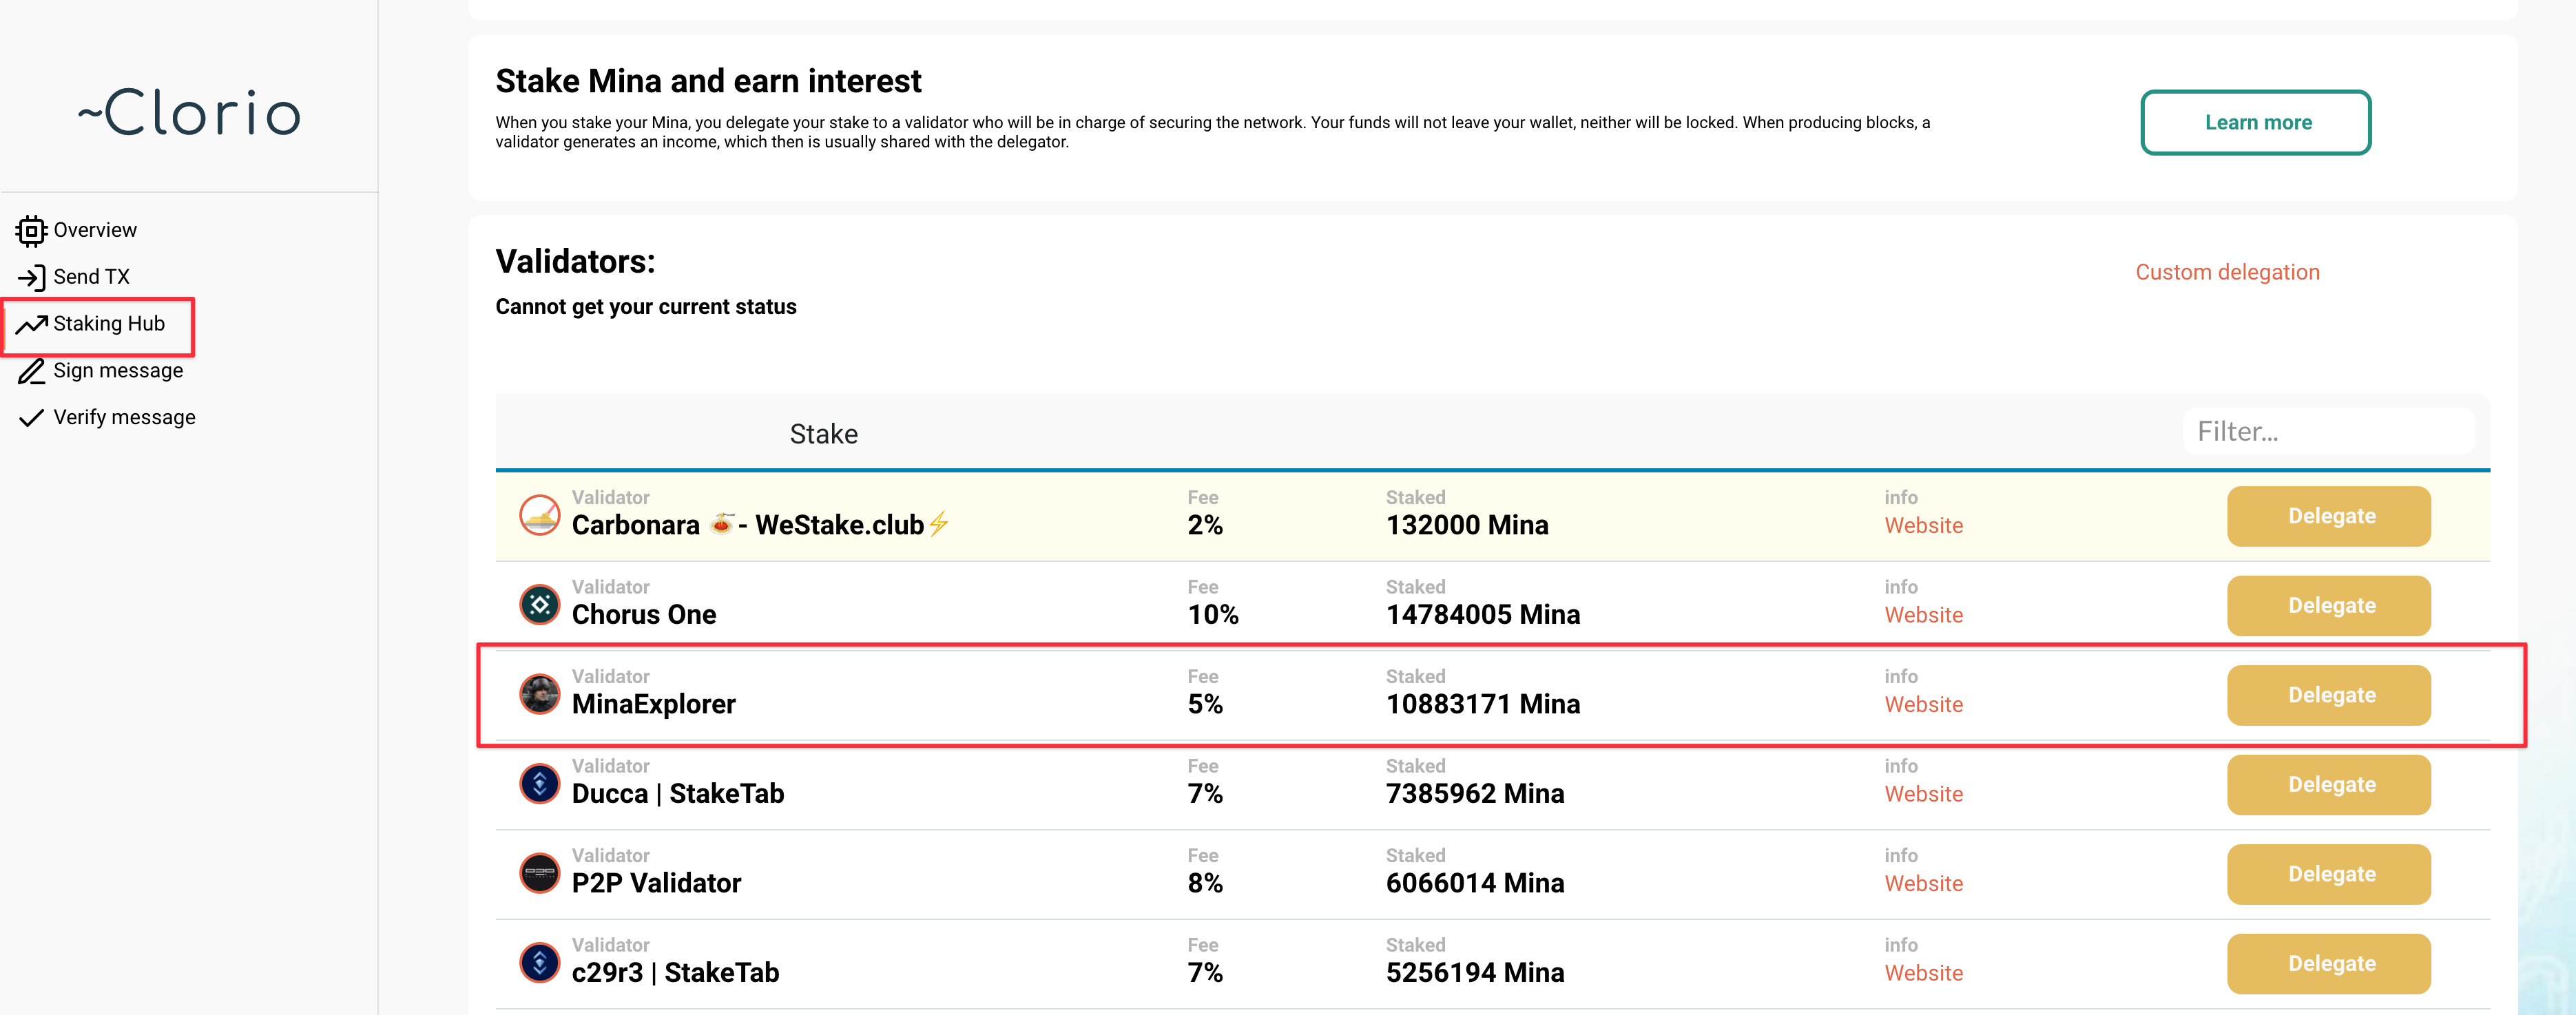Click the Sign message pen icon
Screen dimensions: 2576x1015
[31, 371]
